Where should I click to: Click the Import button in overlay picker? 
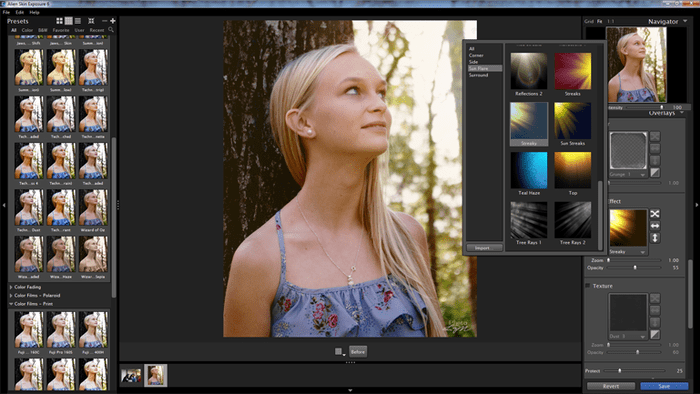tap(484, 248)
